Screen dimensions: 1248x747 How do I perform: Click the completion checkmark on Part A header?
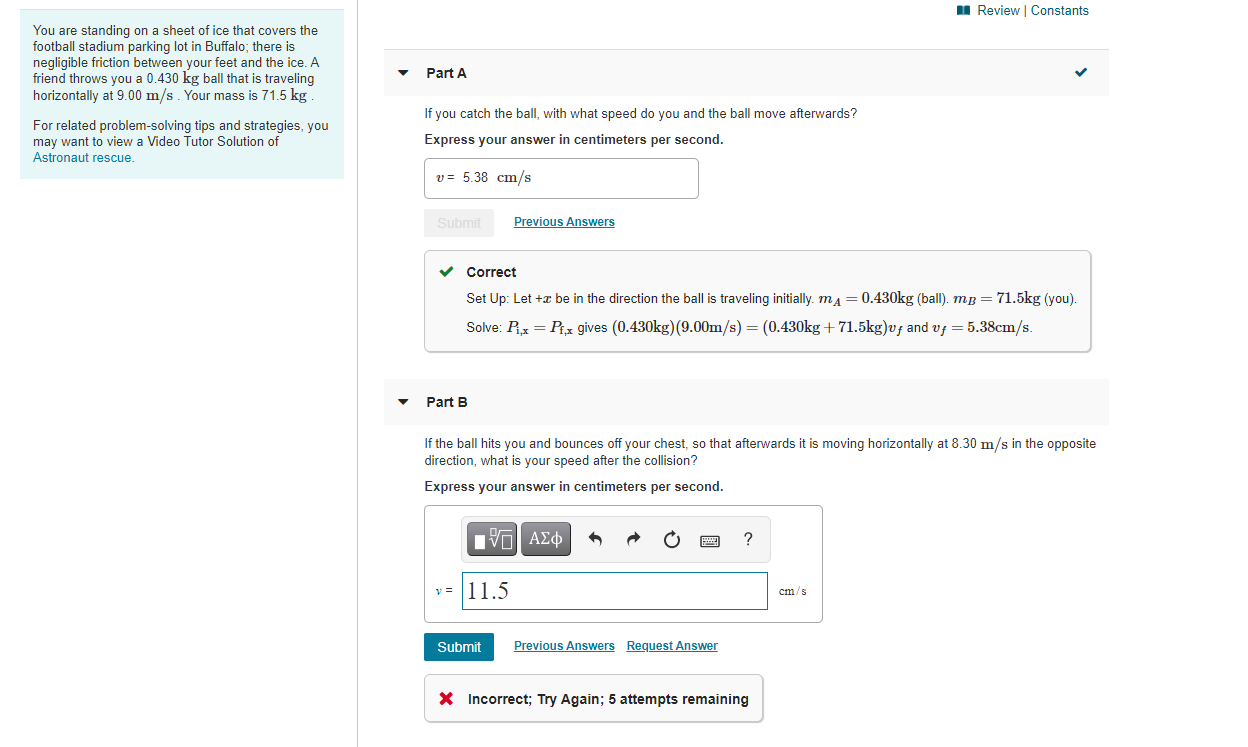point(1080,72)
